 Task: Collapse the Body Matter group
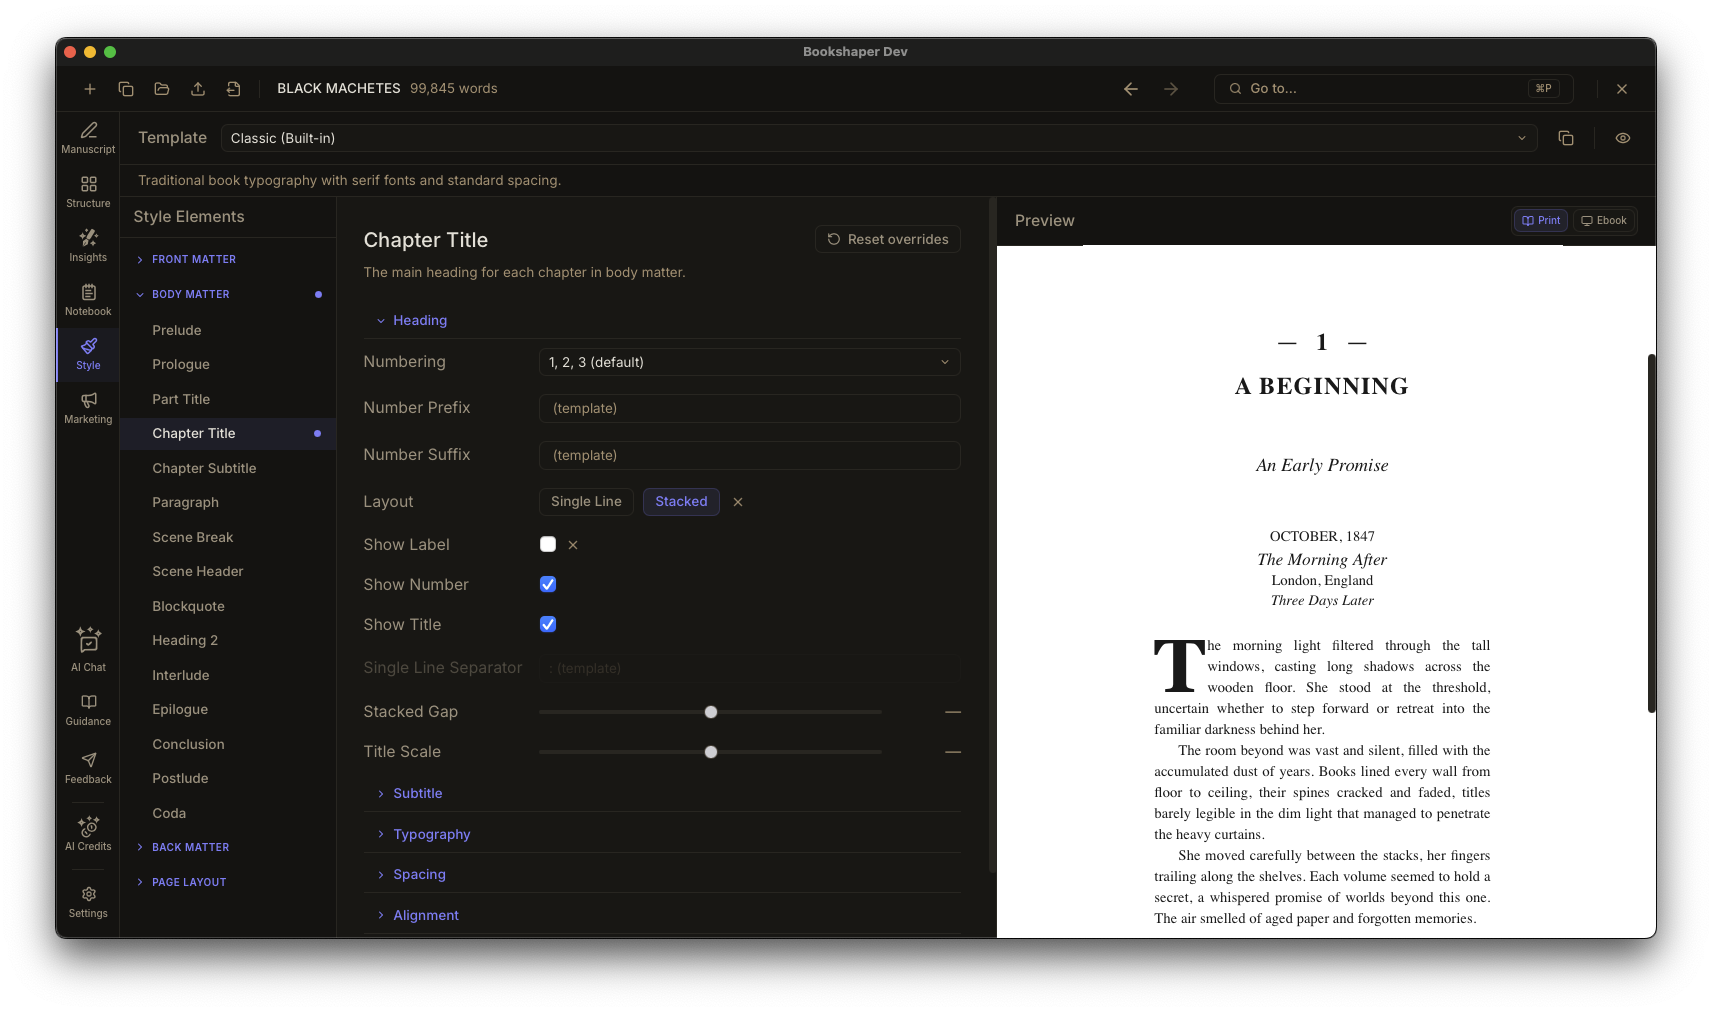228,294
